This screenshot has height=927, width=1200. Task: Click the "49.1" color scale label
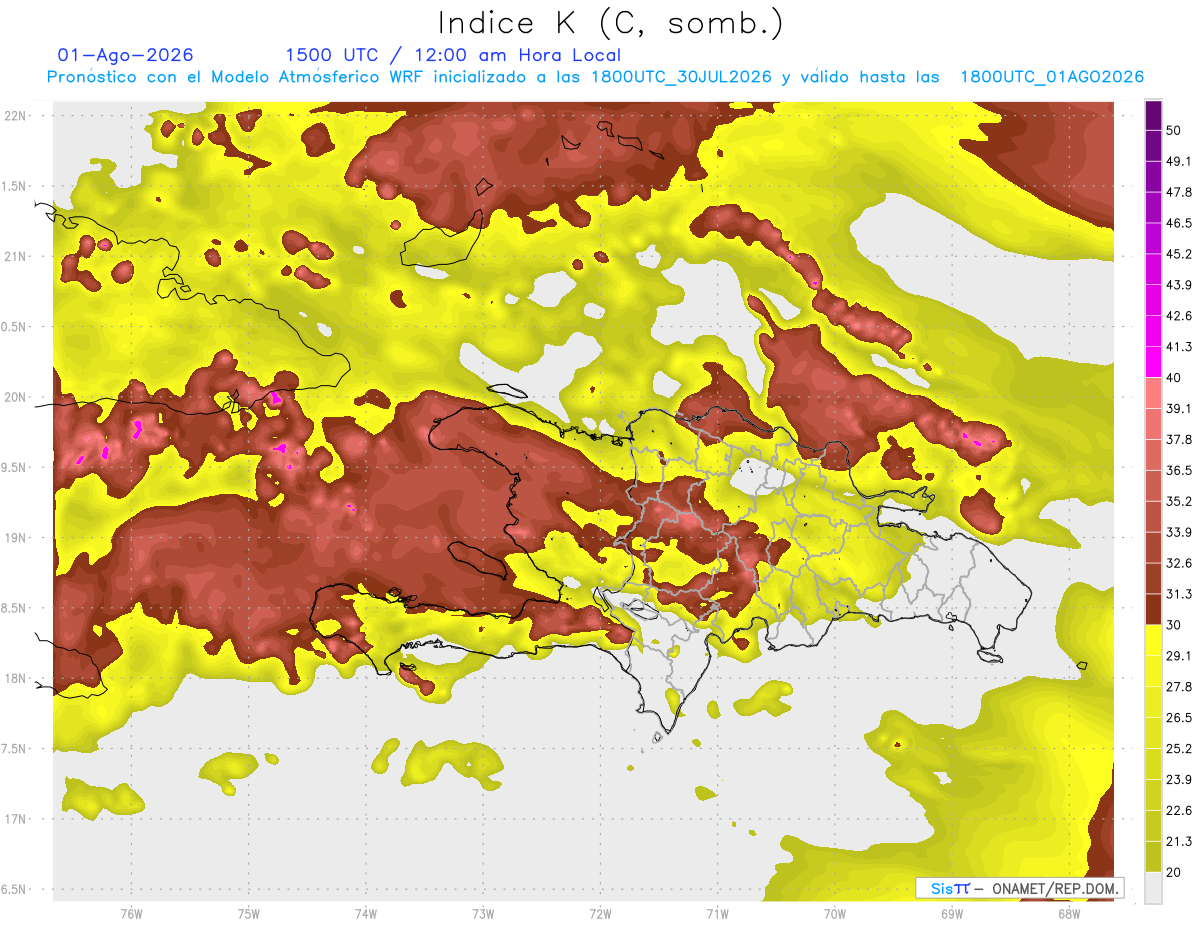click(x=1179, y=161)
